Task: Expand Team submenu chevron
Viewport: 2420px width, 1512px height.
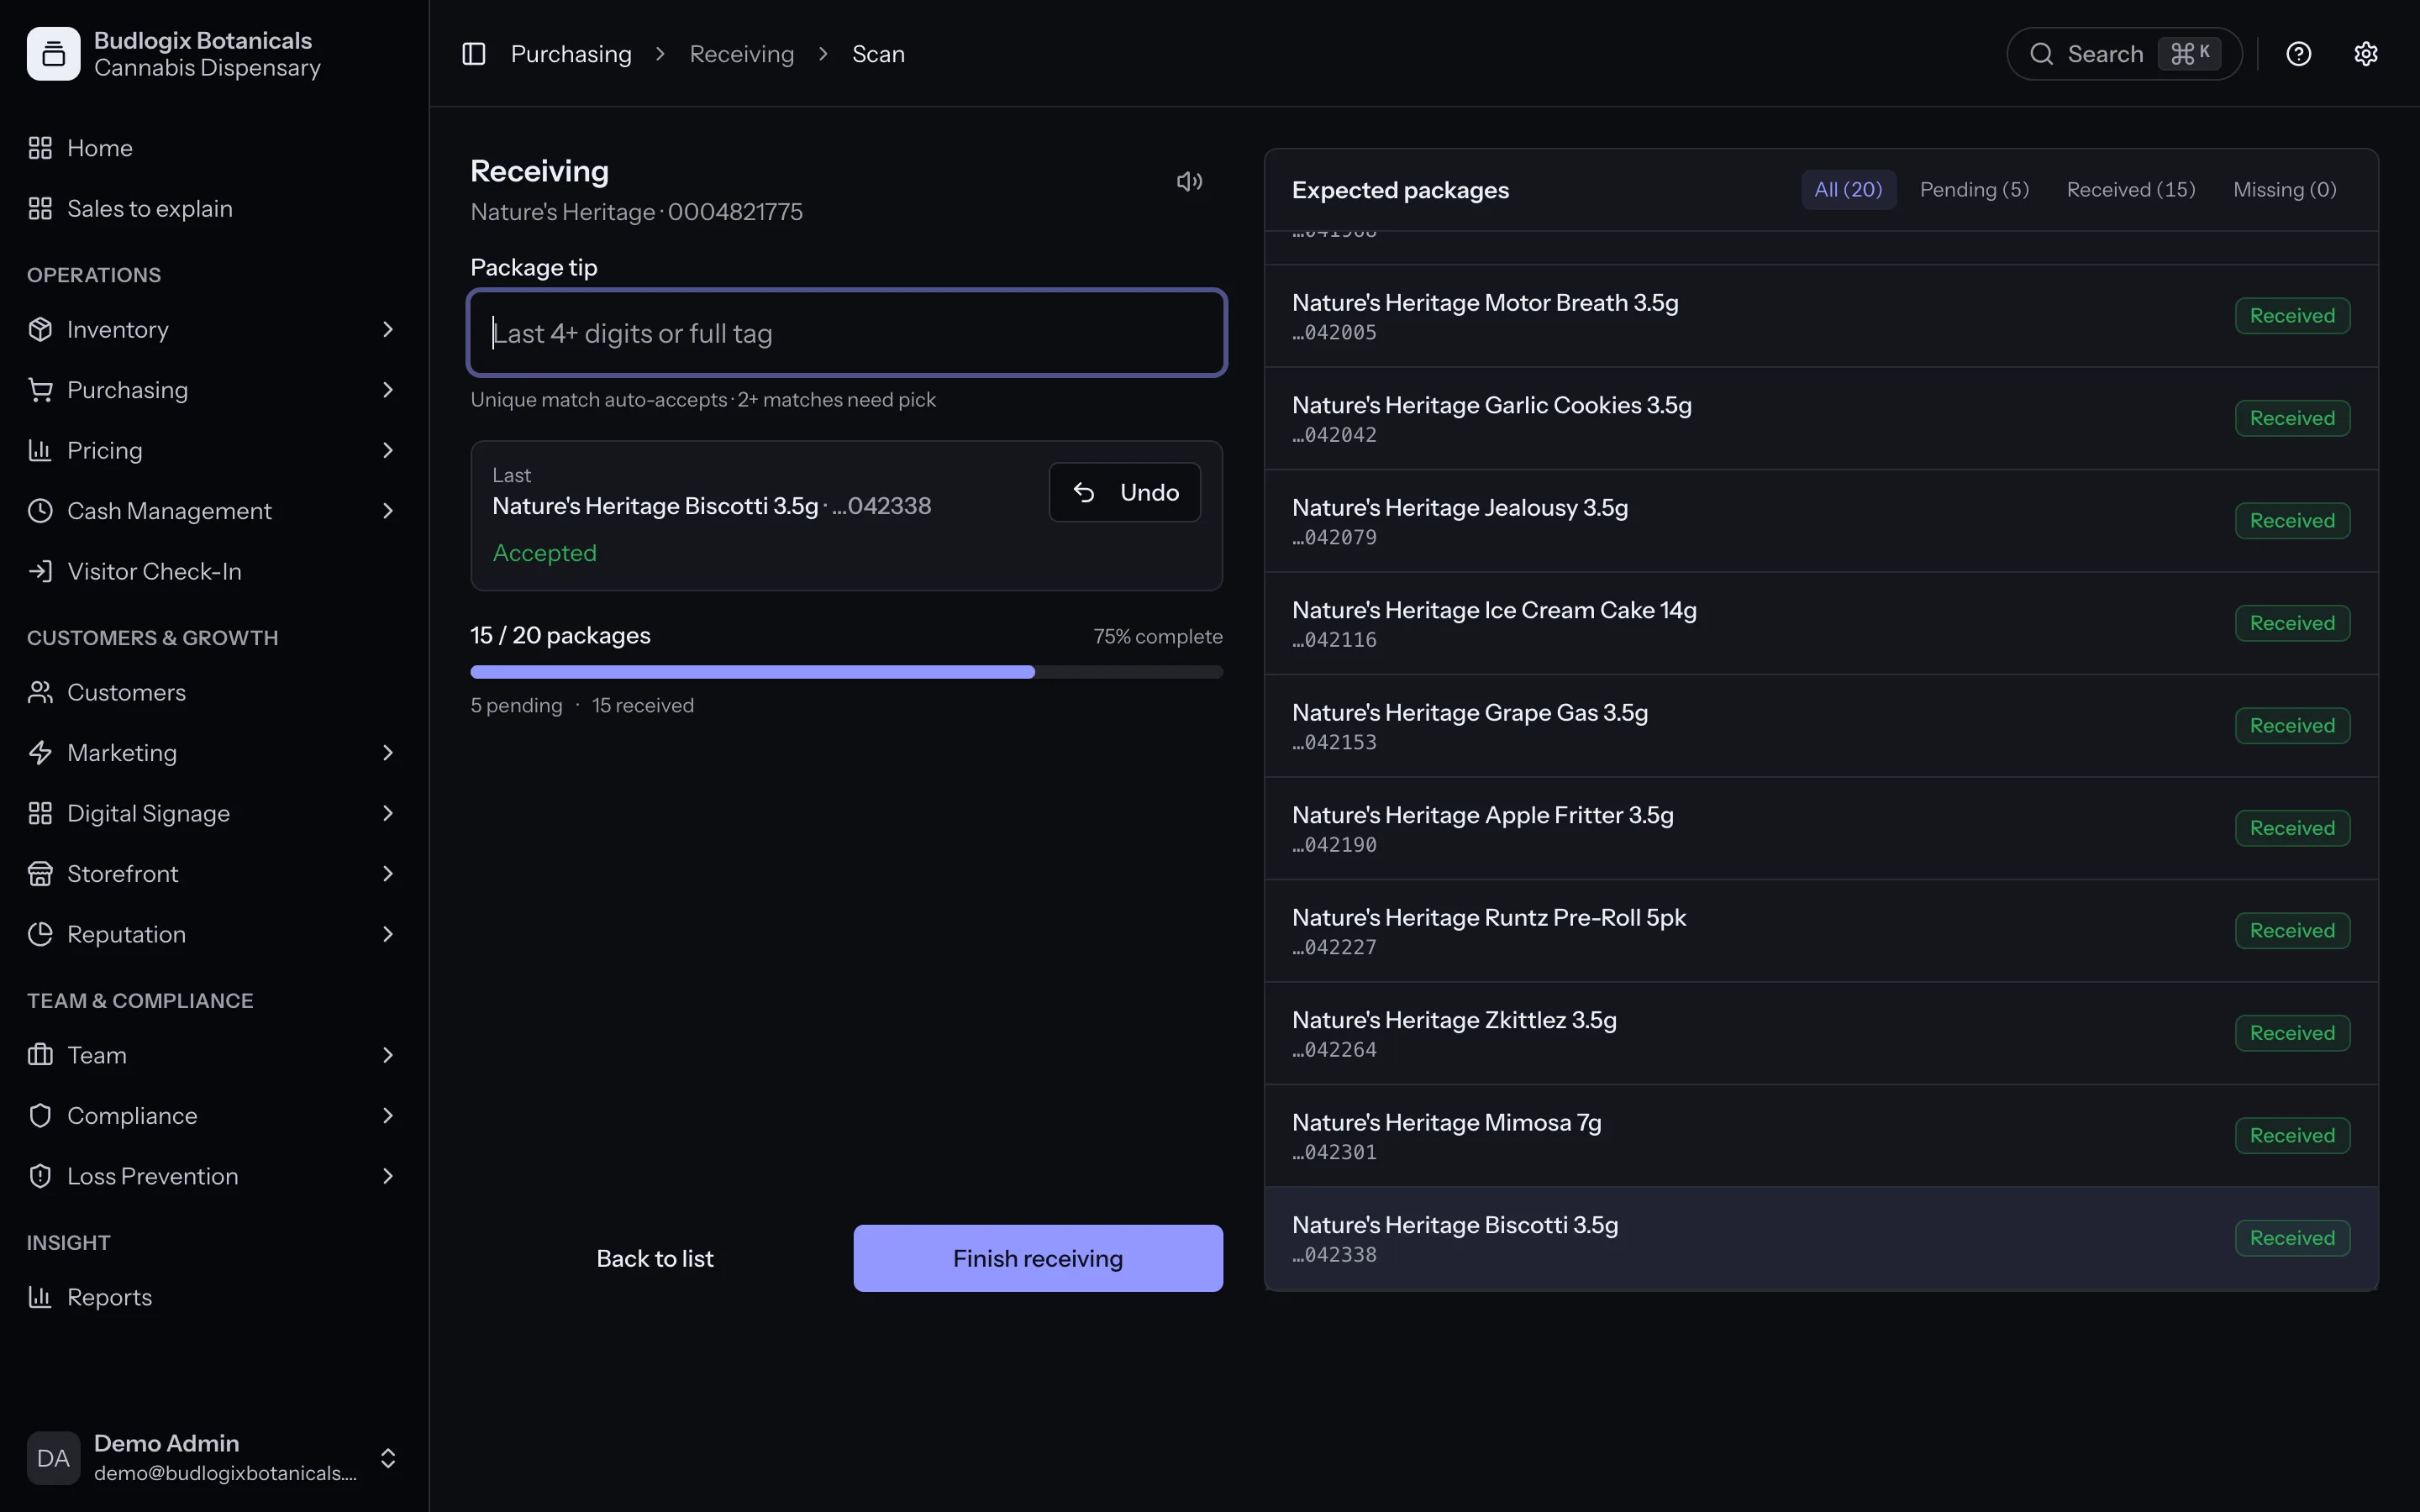Action: click(388, 1055)
